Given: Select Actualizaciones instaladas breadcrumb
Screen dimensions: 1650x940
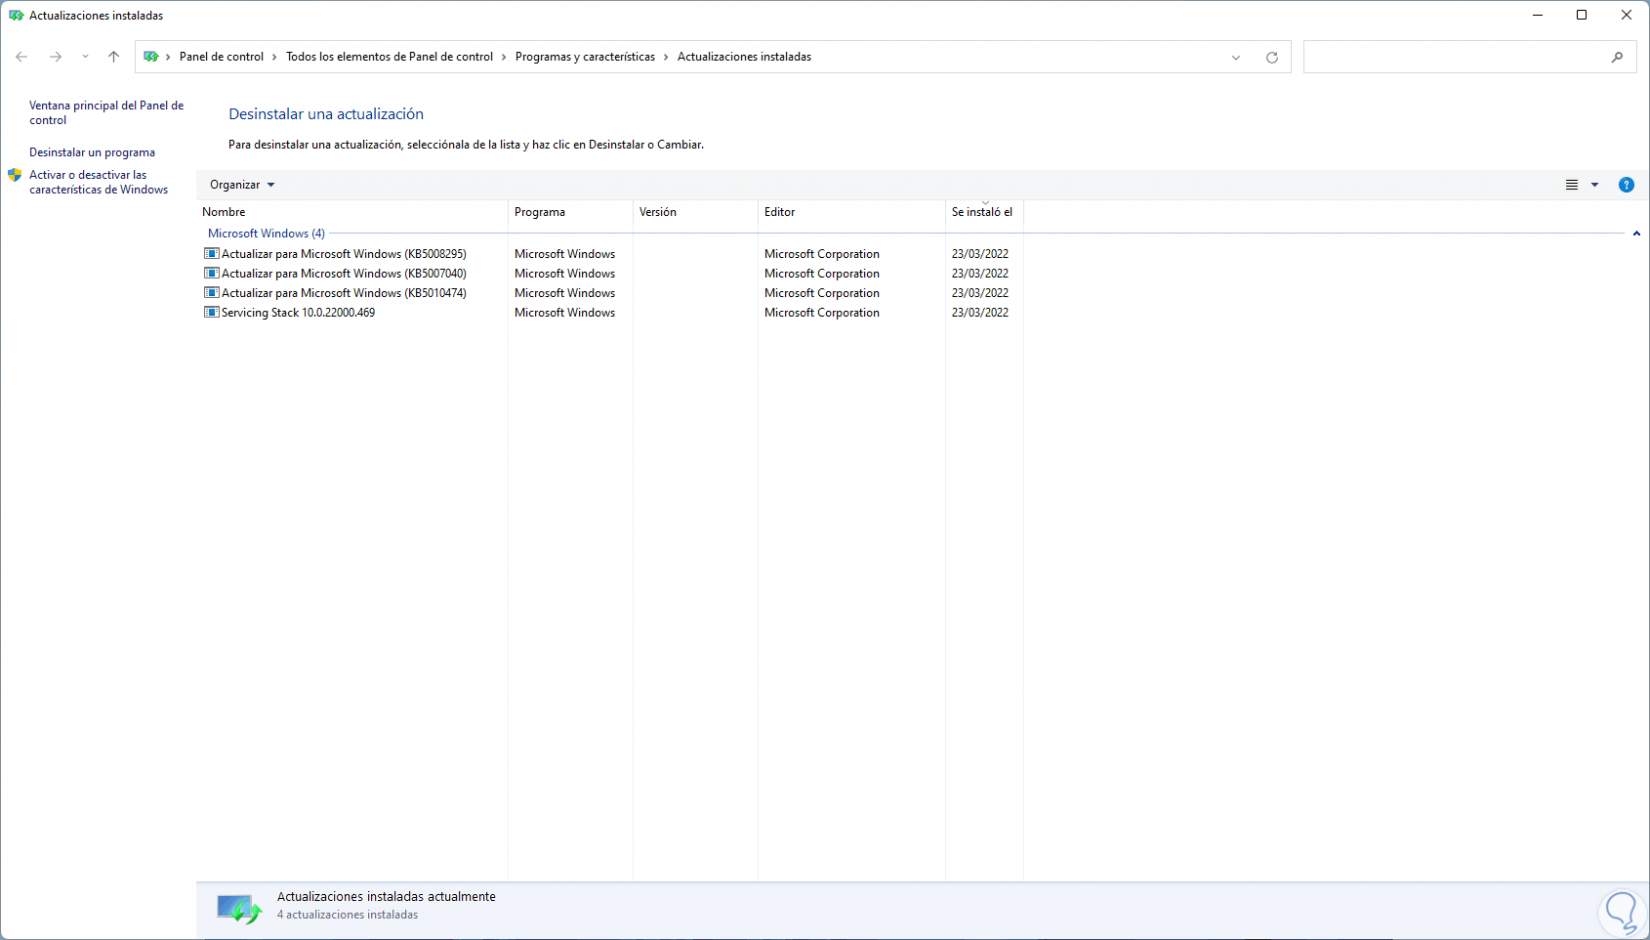Looking at the screenshot, I should [x=744, y=57].
